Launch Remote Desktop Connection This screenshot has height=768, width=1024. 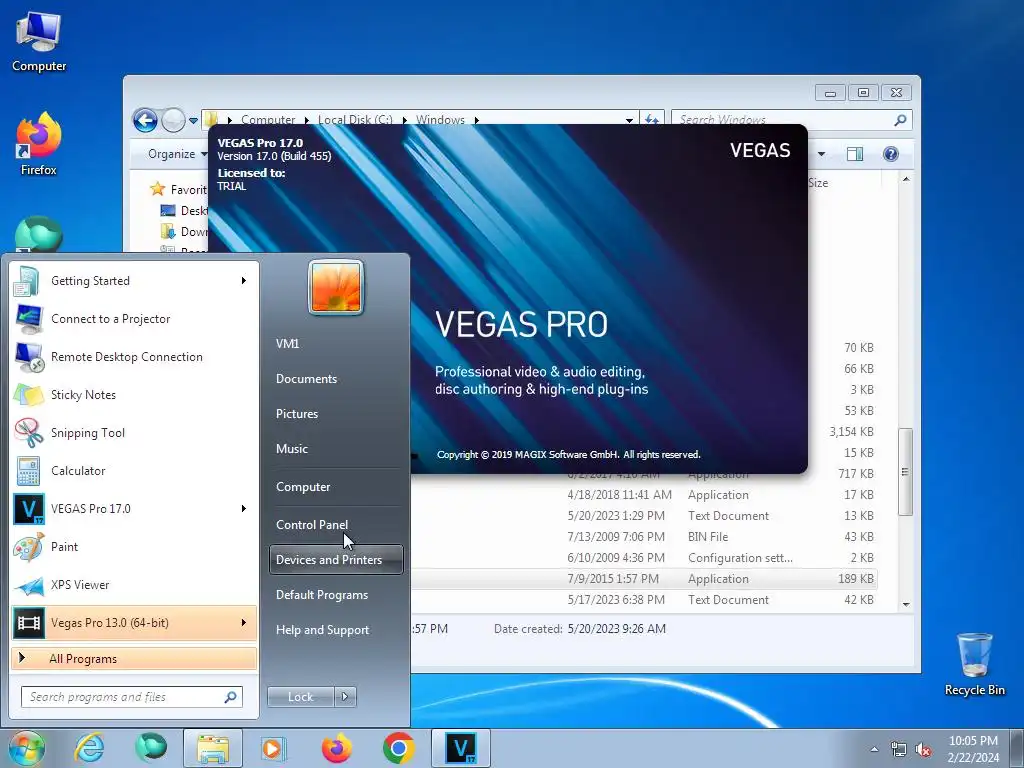(135, 357)
